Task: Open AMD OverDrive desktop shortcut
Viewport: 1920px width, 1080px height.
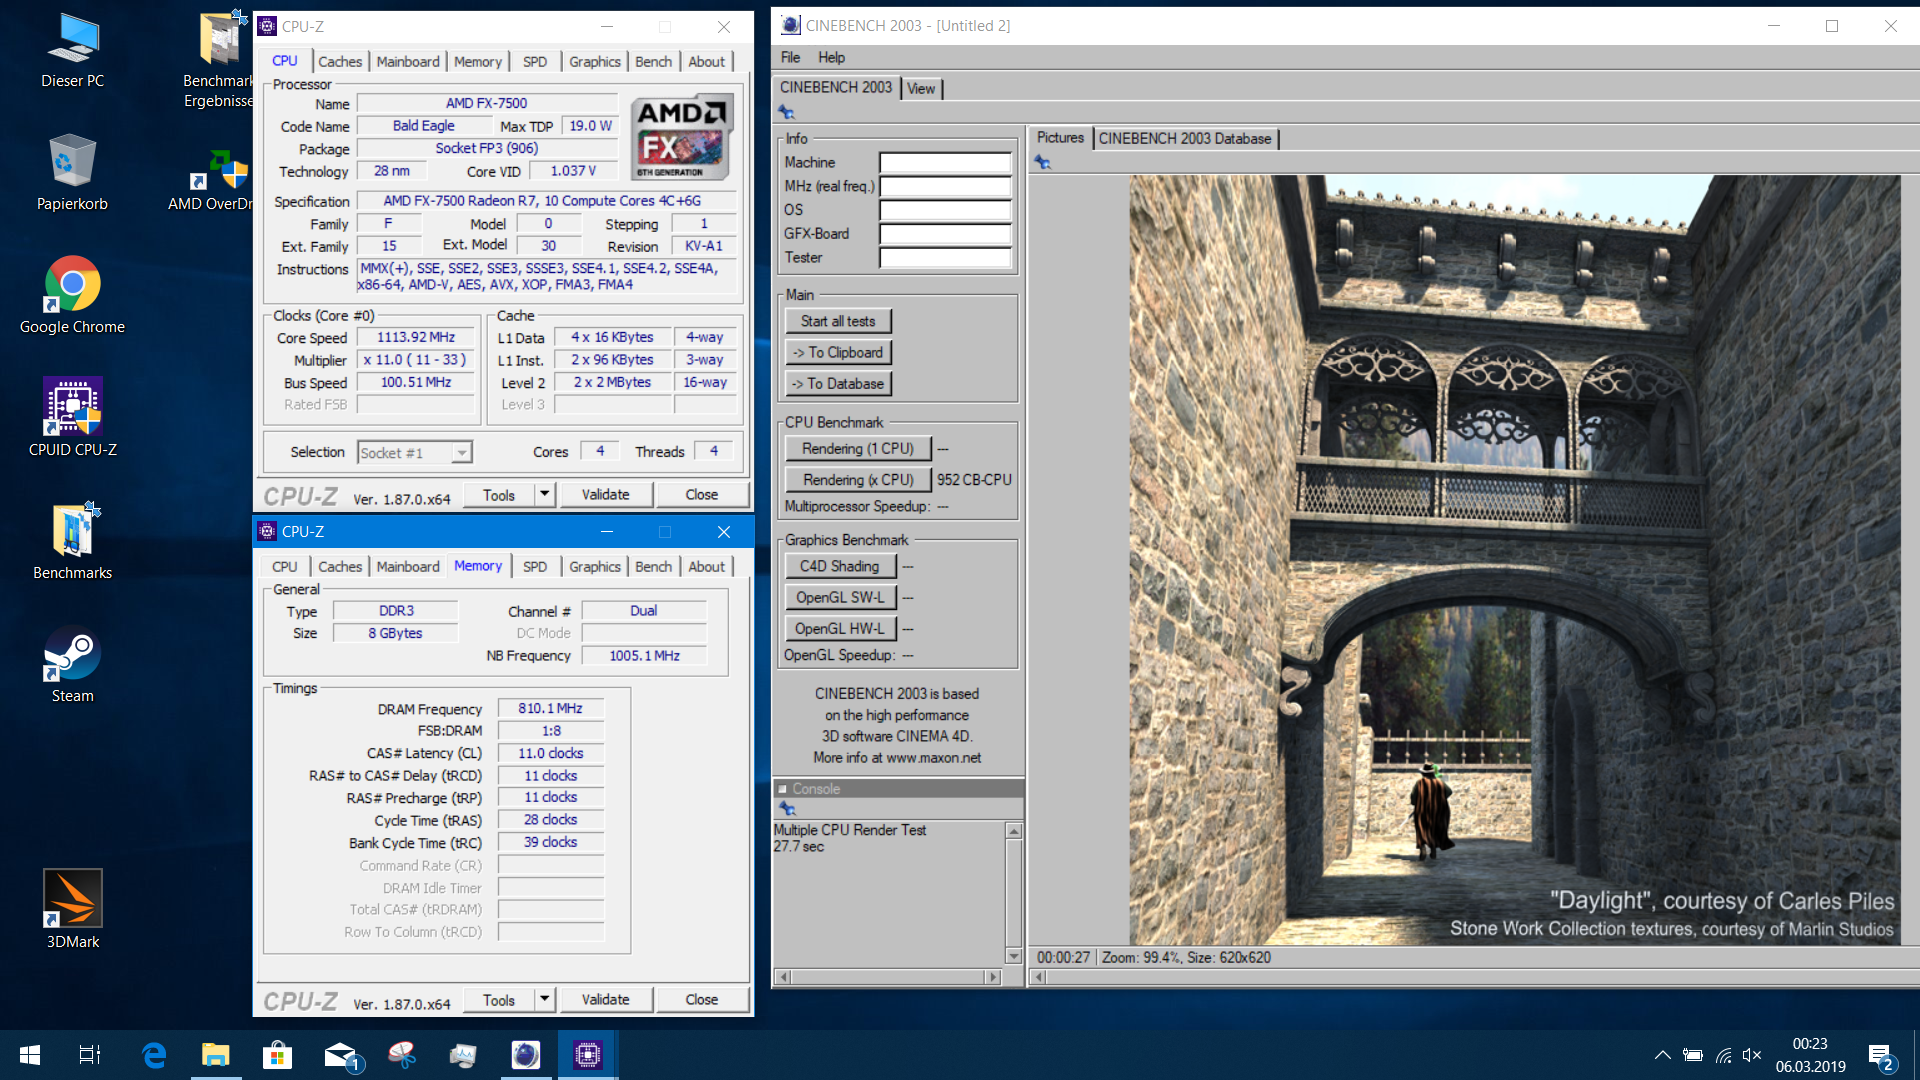Action: pyautogui.click(x=210, y=180)
